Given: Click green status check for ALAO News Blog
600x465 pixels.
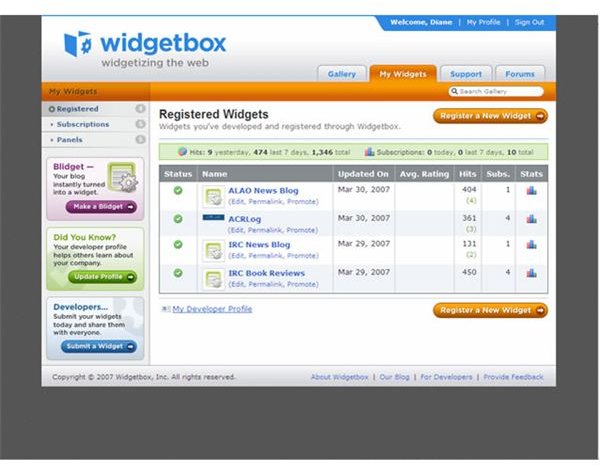Looking at the screenshot, I should 178,190.
